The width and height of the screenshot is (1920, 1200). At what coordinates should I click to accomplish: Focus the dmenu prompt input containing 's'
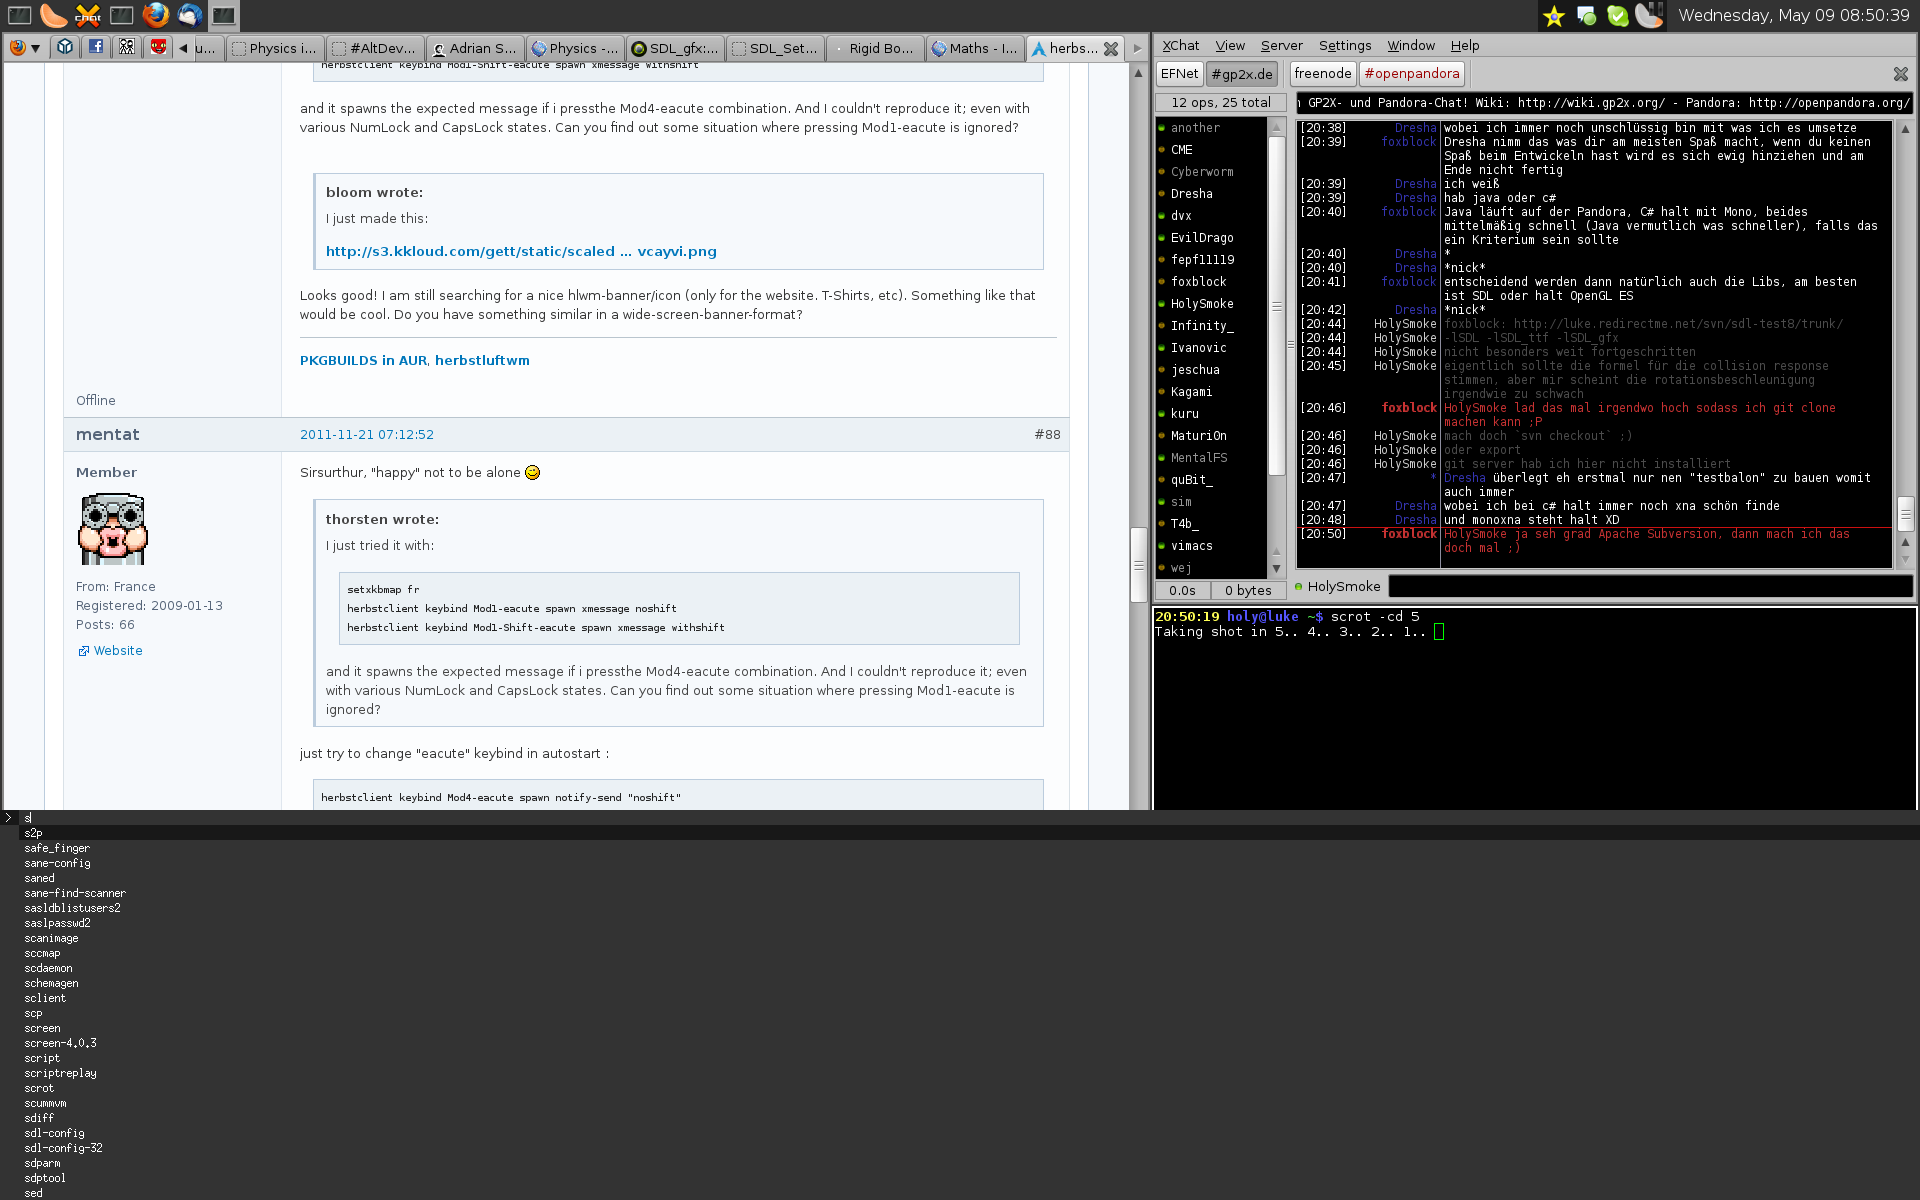(970, 818)
